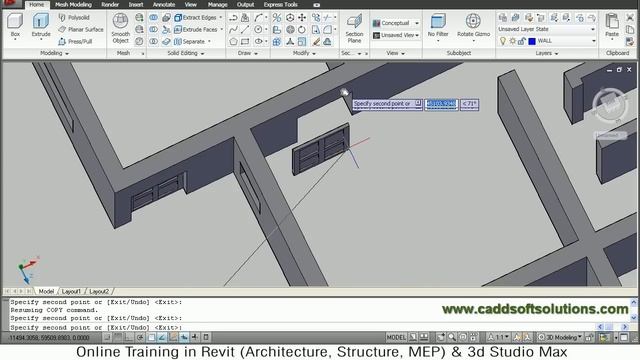
Task: Expand the Draw panel
Action: click(247, 53)
